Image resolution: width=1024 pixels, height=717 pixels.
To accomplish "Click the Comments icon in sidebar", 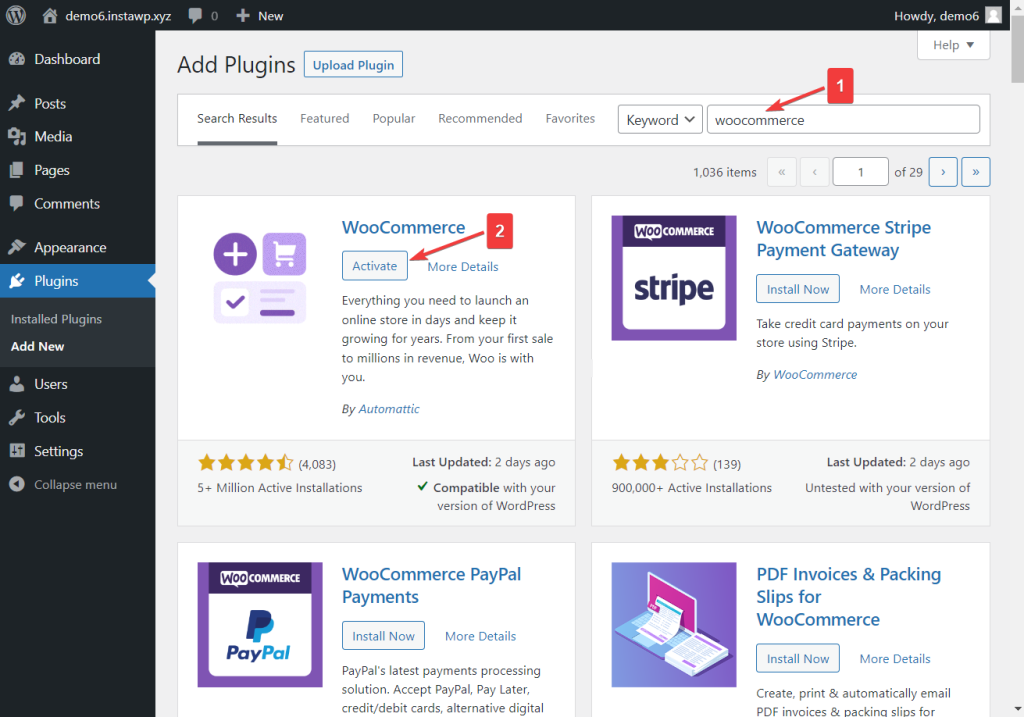I will pyautogui.click(x=17, y=204).
